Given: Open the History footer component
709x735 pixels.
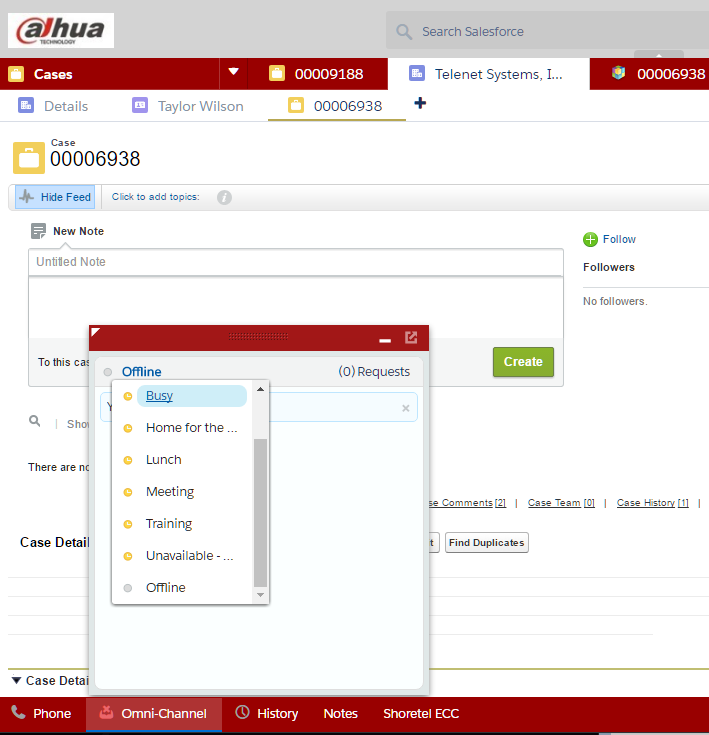Looking at the screenshot, I should [x=267, y=713].
